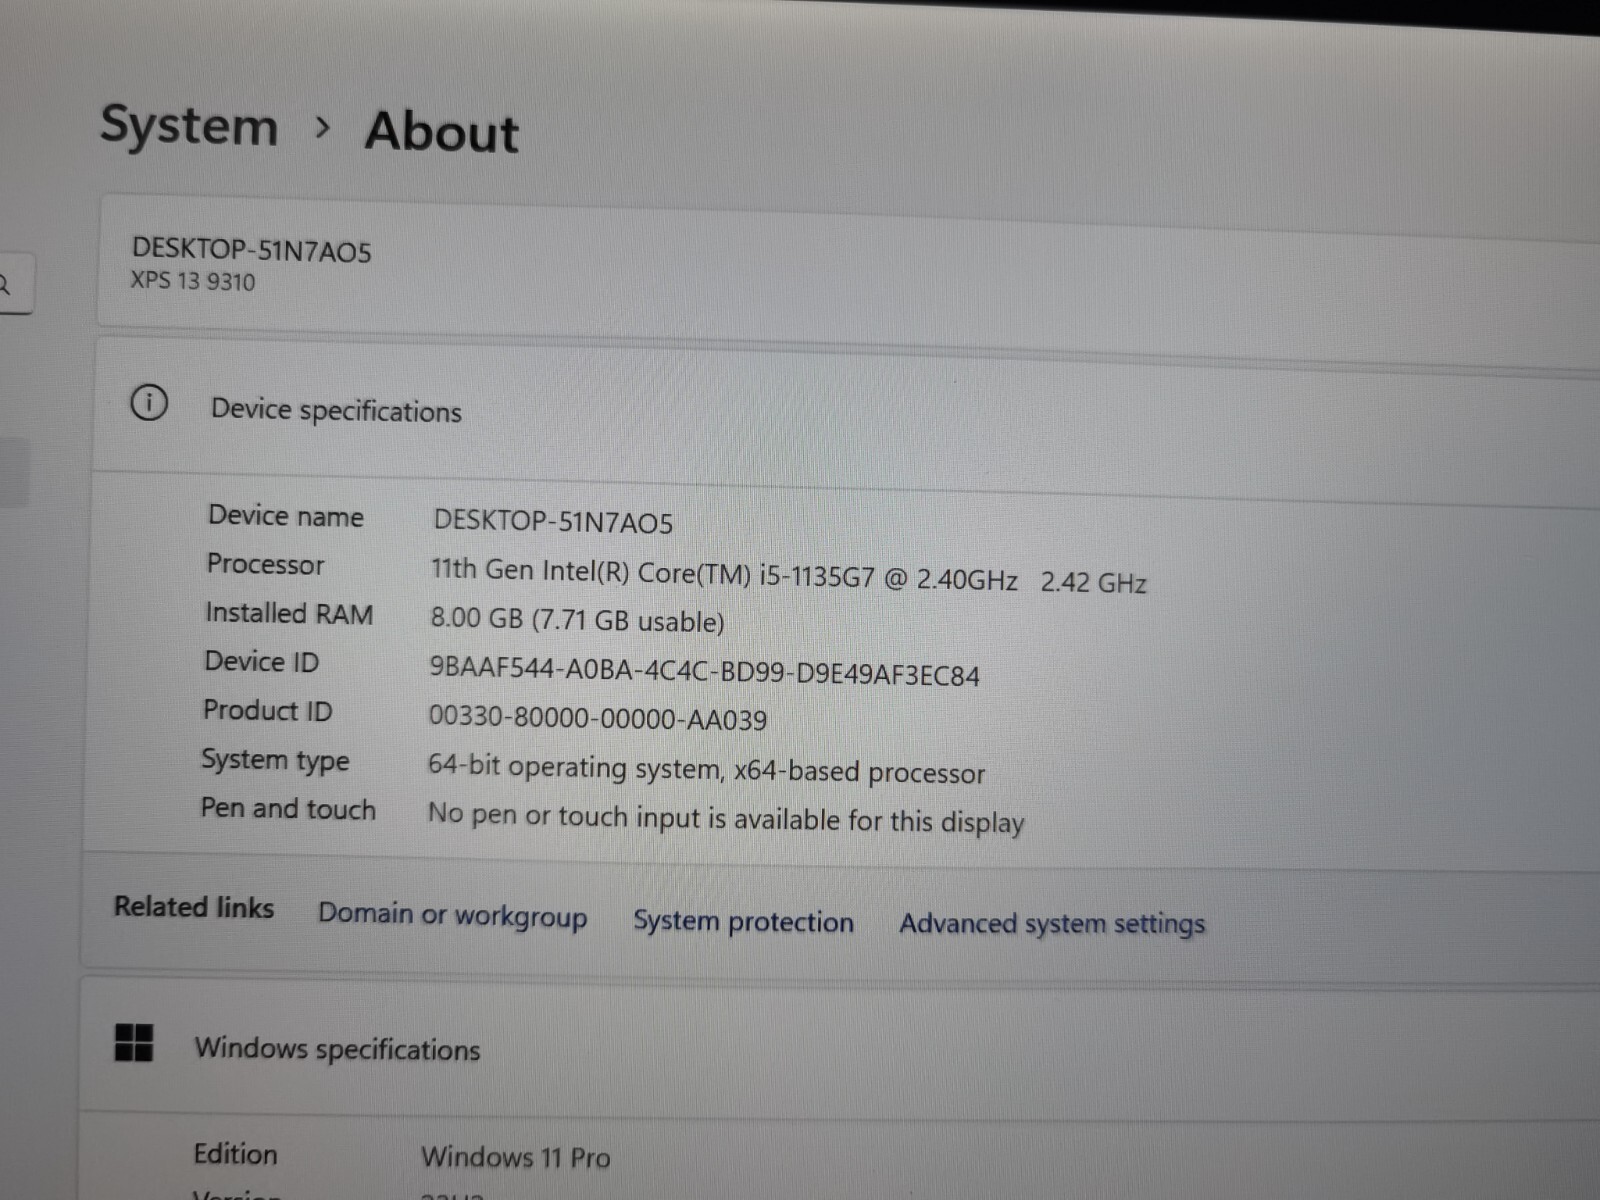Open System protection link
Image resolution: width=1600 pixels, height=1200 pixels.
click(743, 921)
